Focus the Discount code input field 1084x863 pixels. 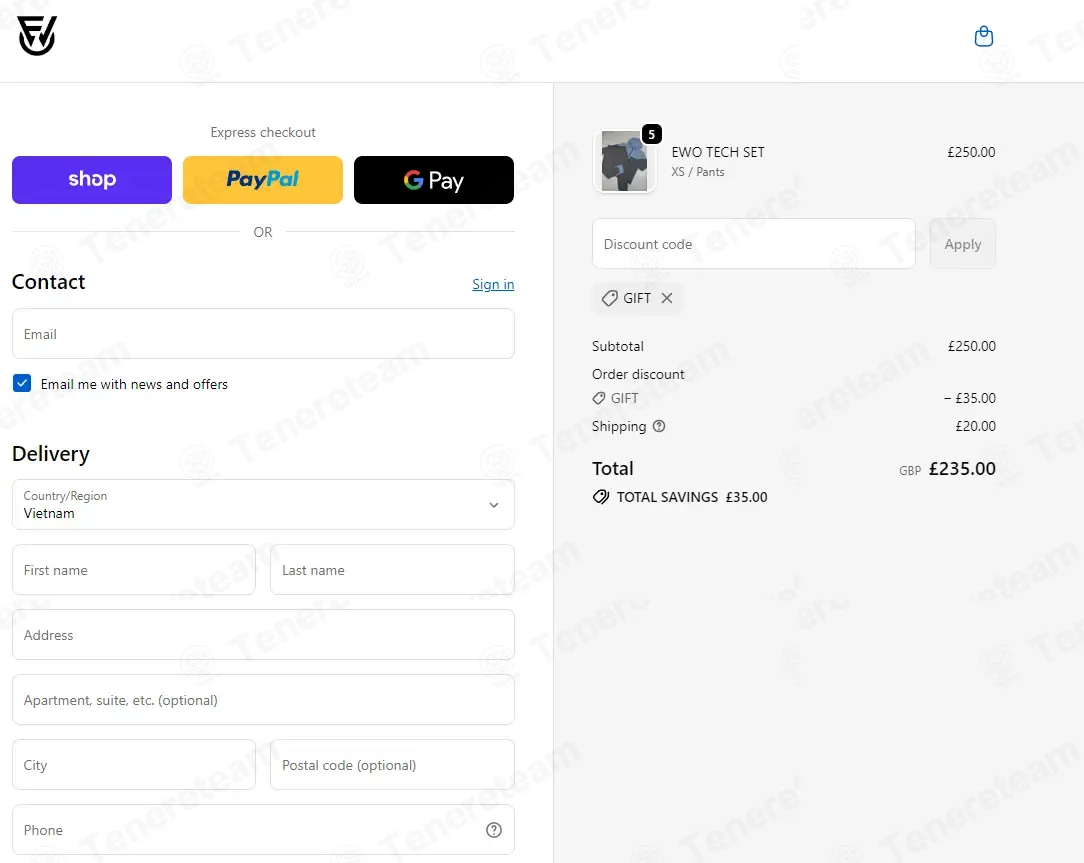click(x=754, y=244)
